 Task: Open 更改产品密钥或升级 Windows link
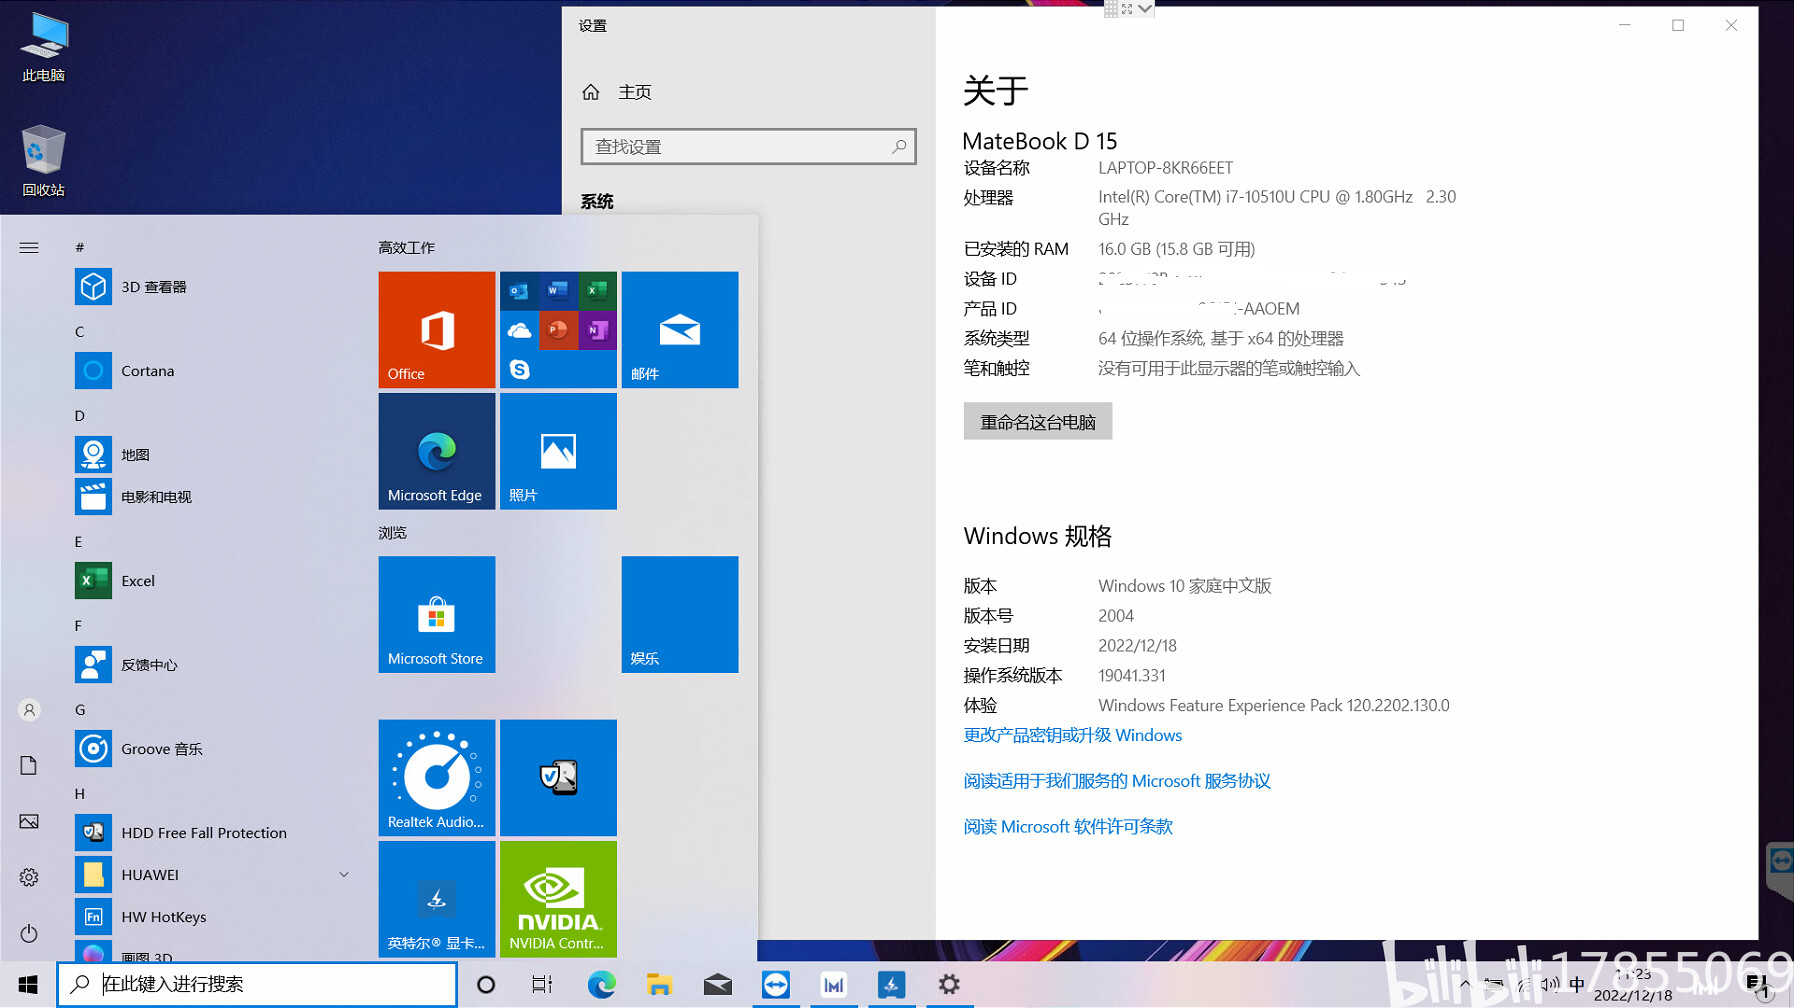point(1072,735)
